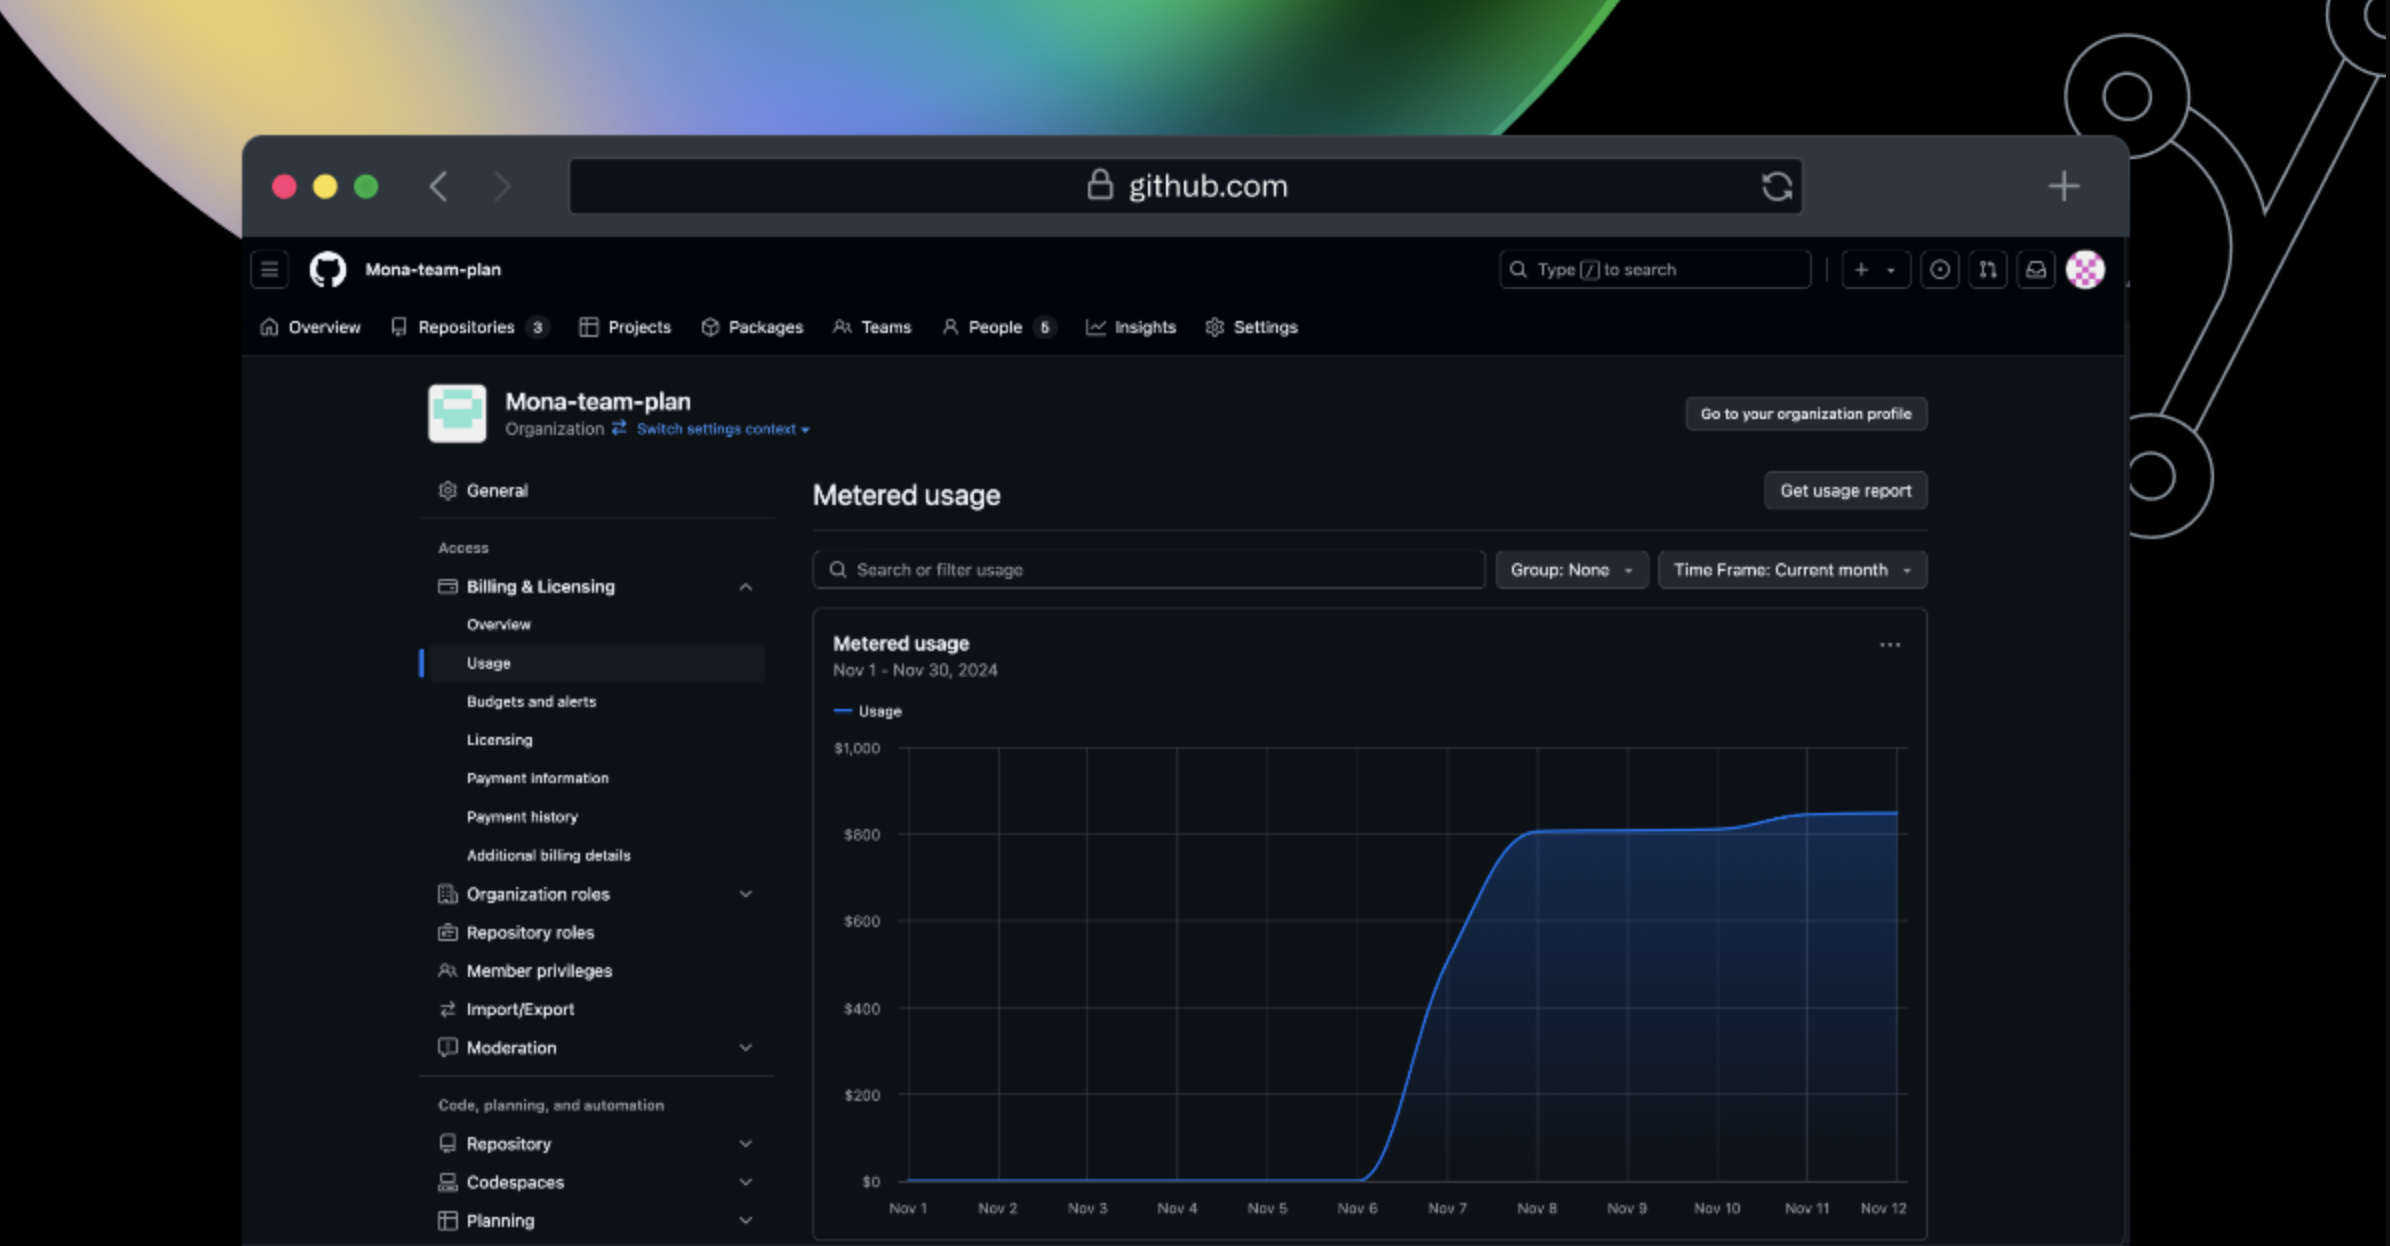
Task: Click the Member privileges sidebar icon
Action: 449,969
